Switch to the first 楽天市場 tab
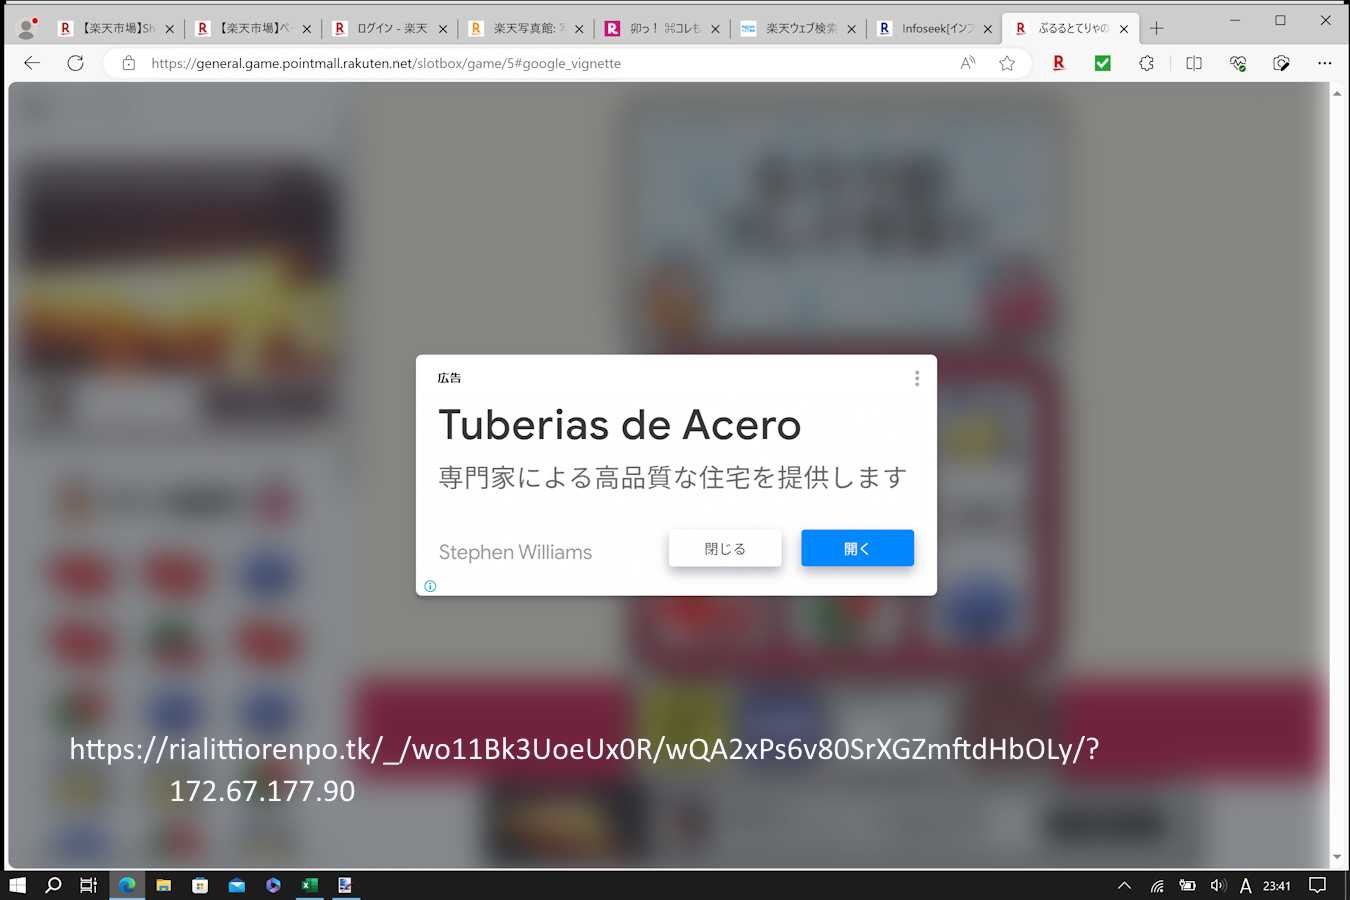This screenshot has height=900, width=1350. (116, 28)
